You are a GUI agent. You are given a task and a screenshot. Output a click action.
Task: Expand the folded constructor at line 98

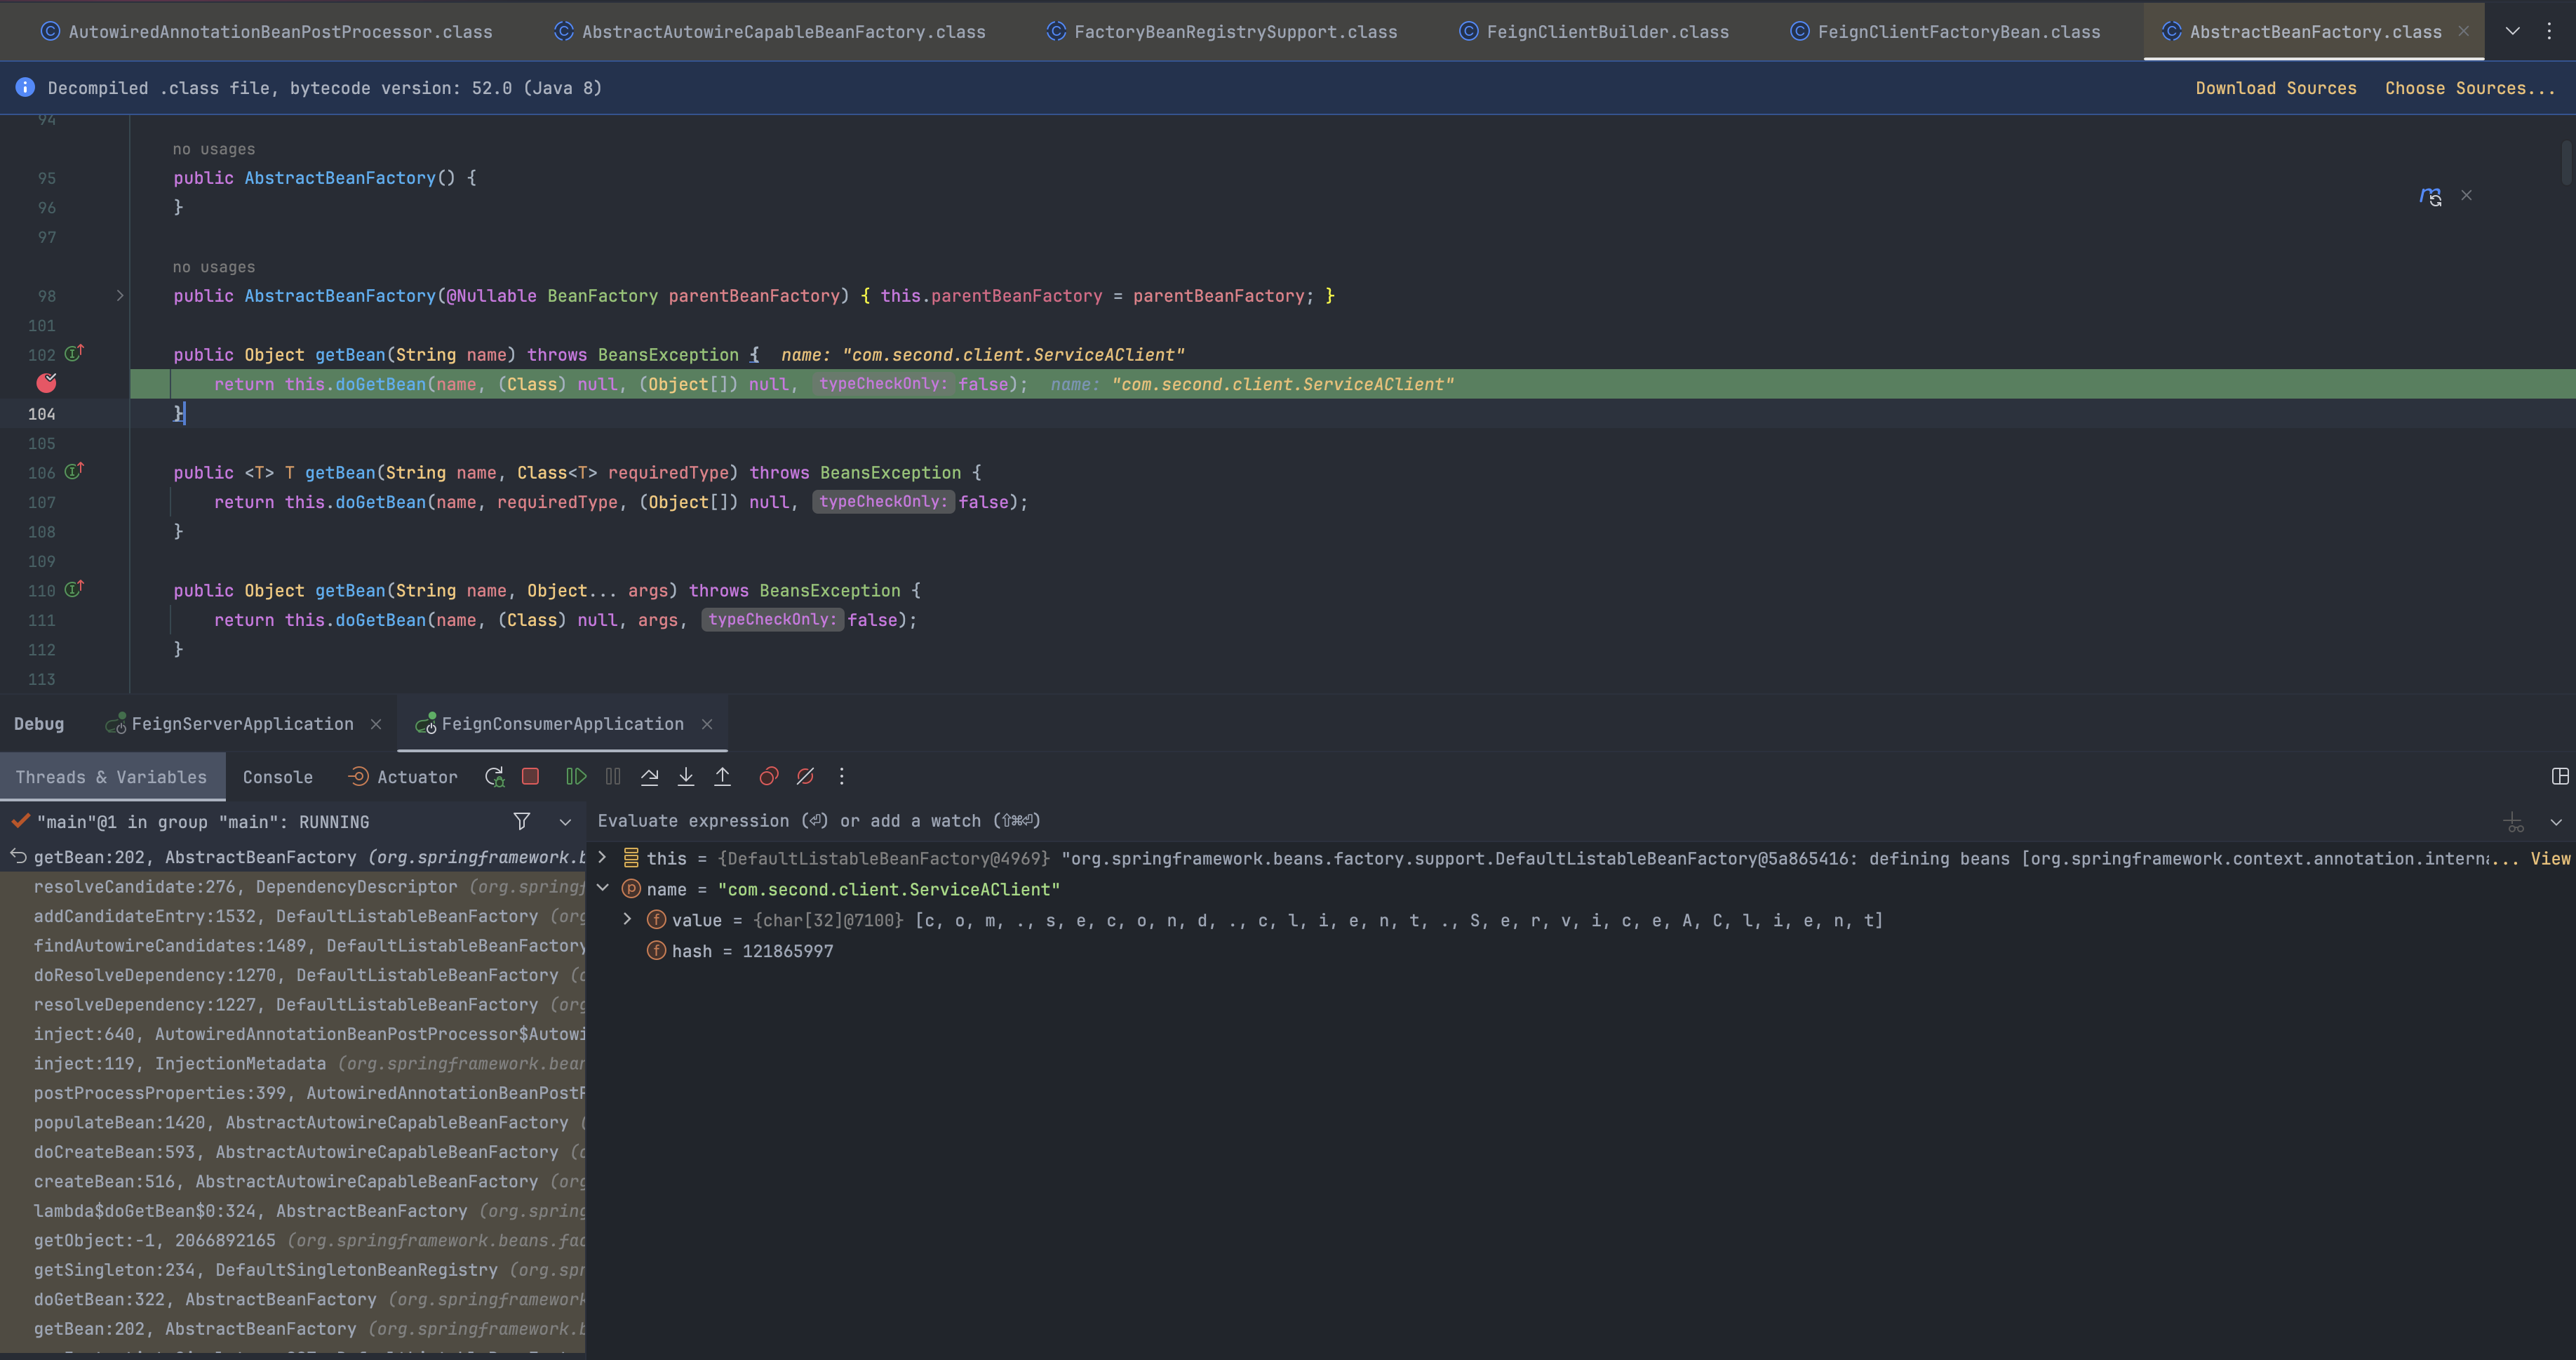pyautogui.click(x=120, y=296)
